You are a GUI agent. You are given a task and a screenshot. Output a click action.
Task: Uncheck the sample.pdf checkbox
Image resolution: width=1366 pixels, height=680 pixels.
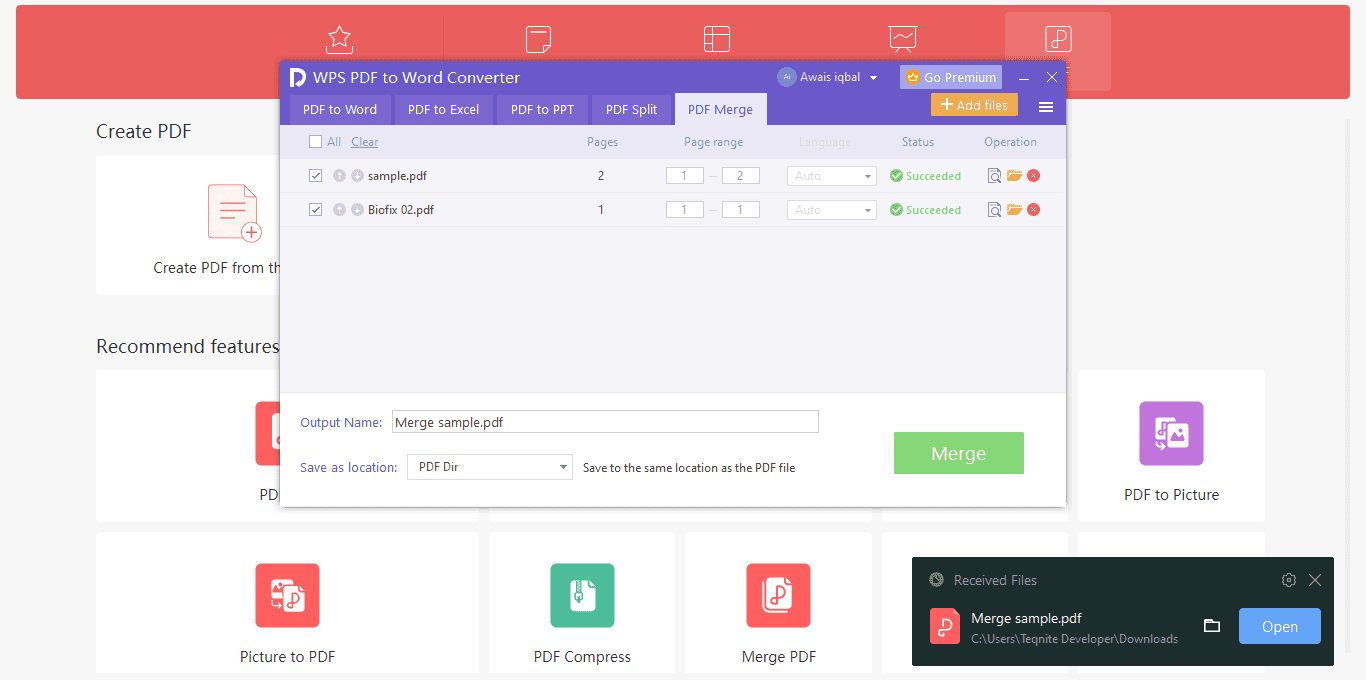click(x=315, y=175)
